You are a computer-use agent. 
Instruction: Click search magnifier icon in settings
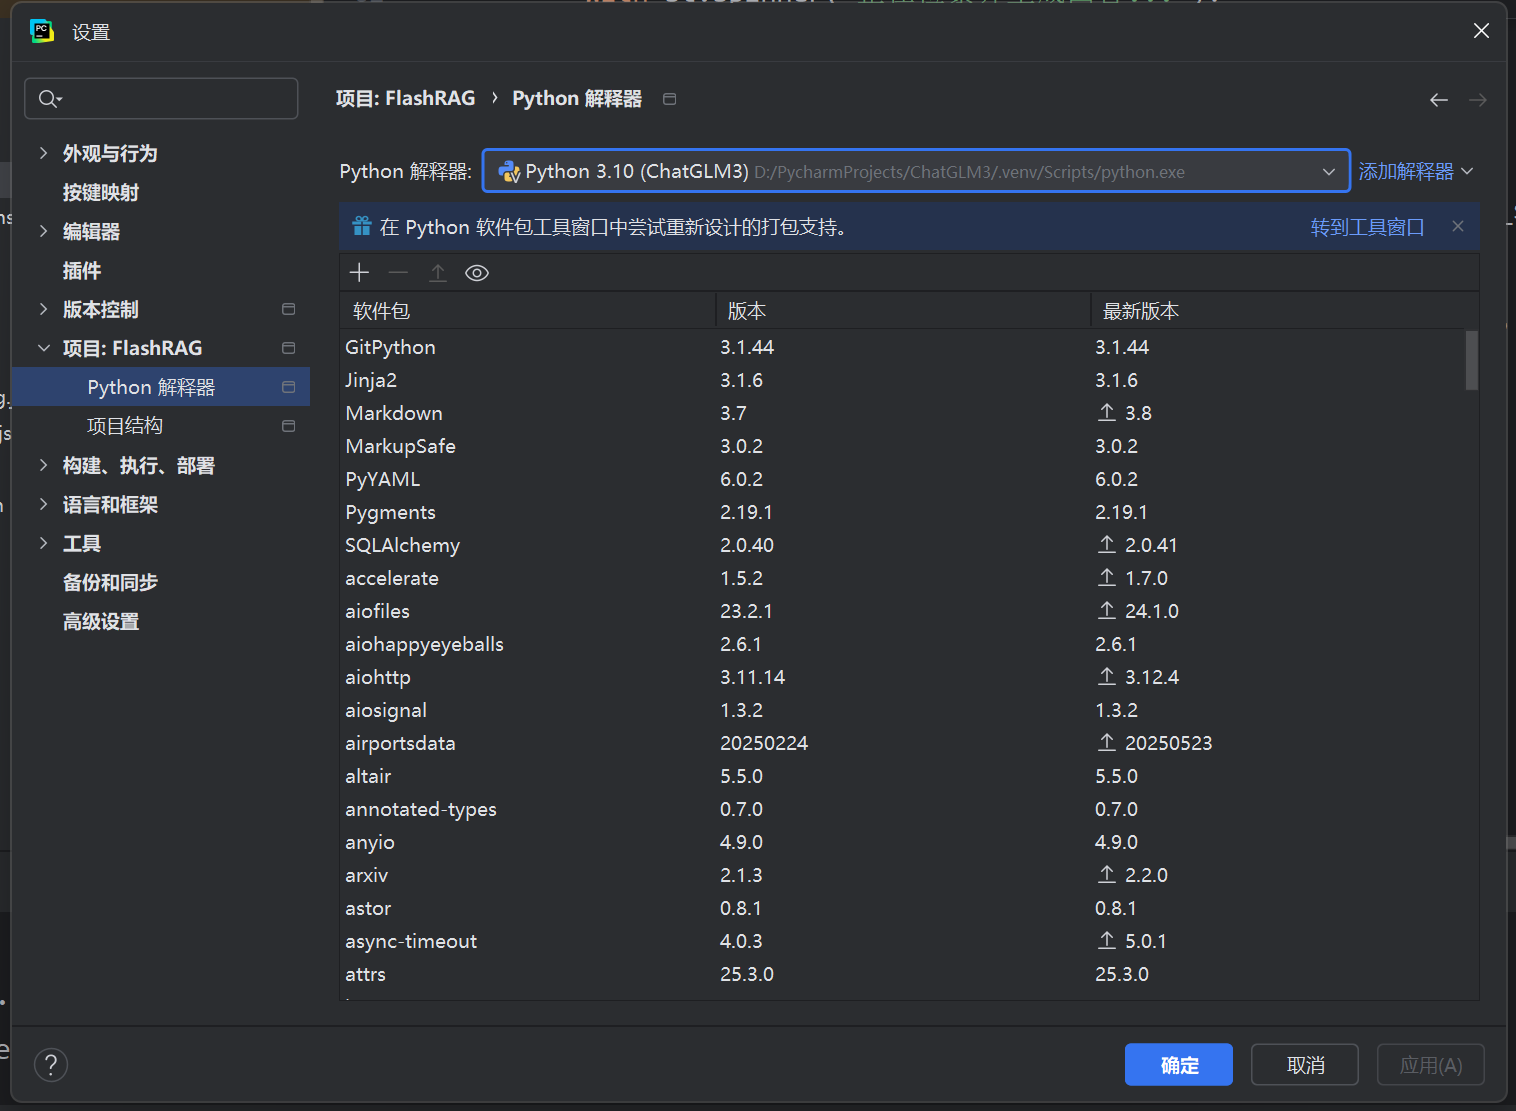click(x=49, y=98)
